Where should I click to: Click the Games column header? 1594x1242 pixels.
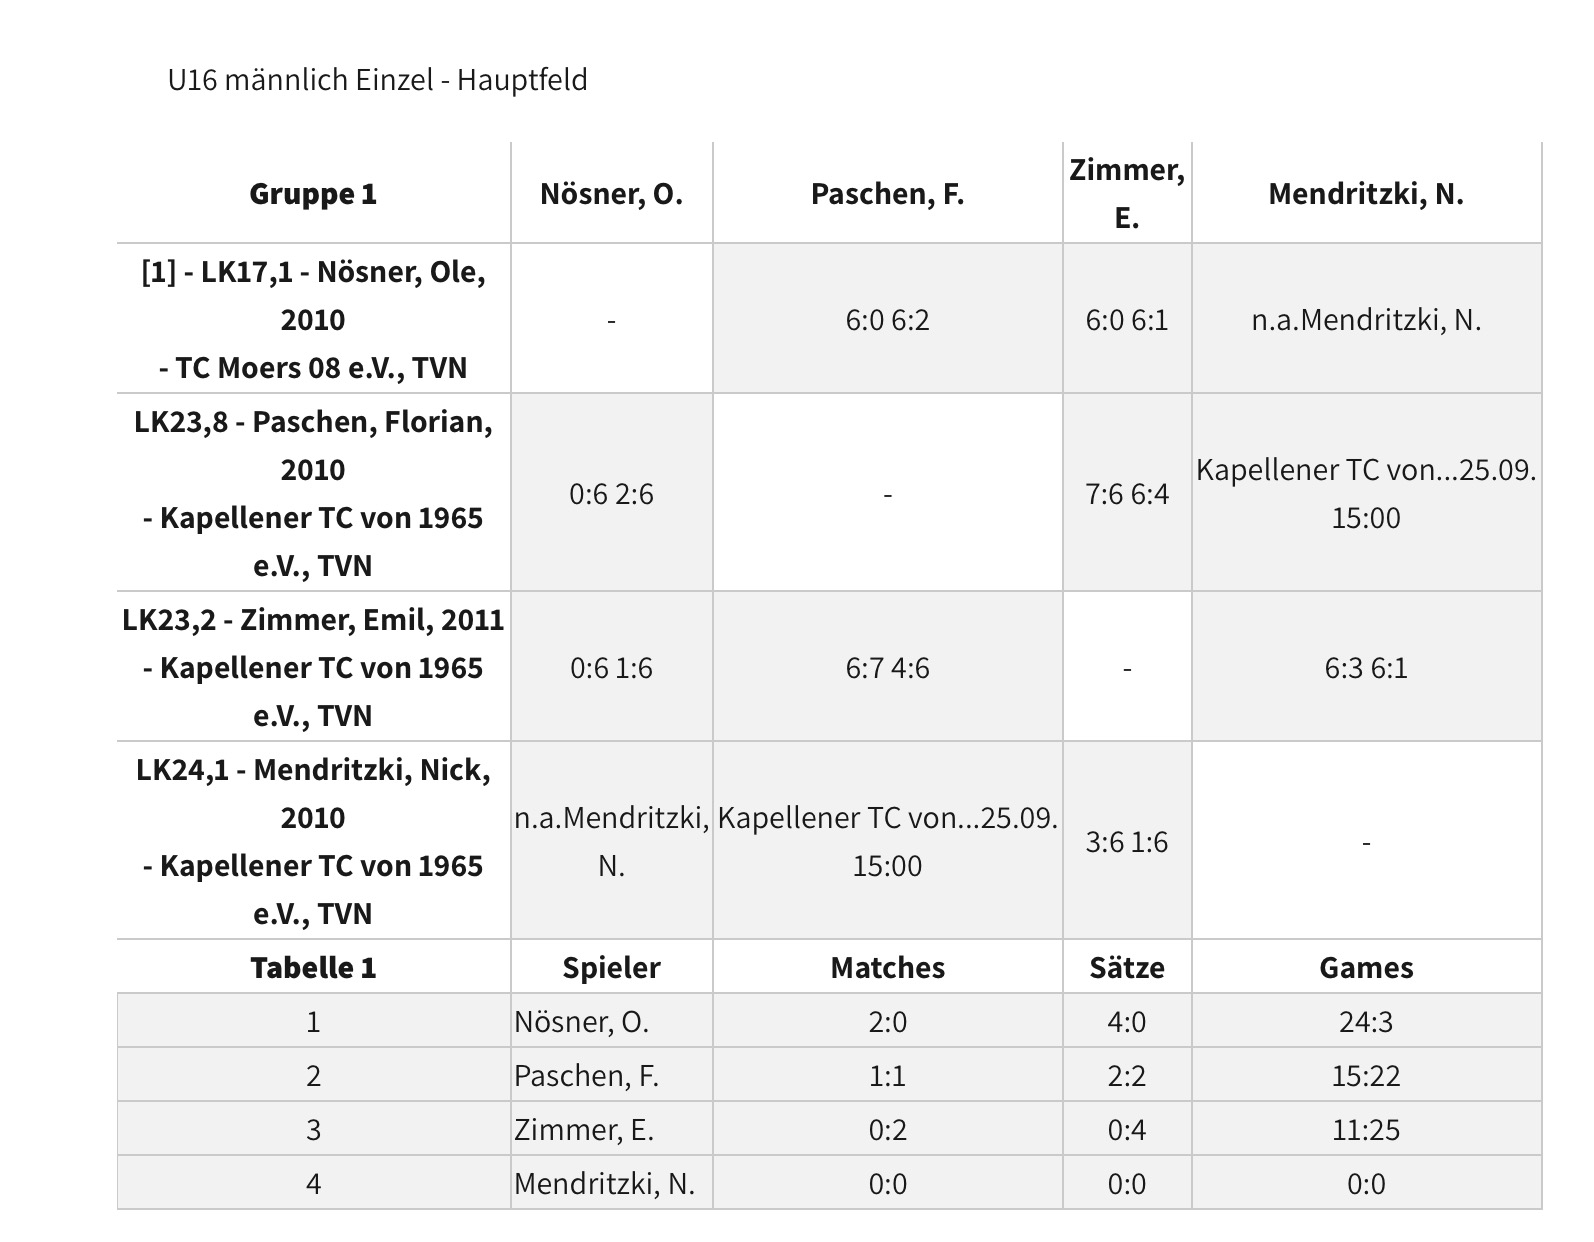coord(1365,968)
